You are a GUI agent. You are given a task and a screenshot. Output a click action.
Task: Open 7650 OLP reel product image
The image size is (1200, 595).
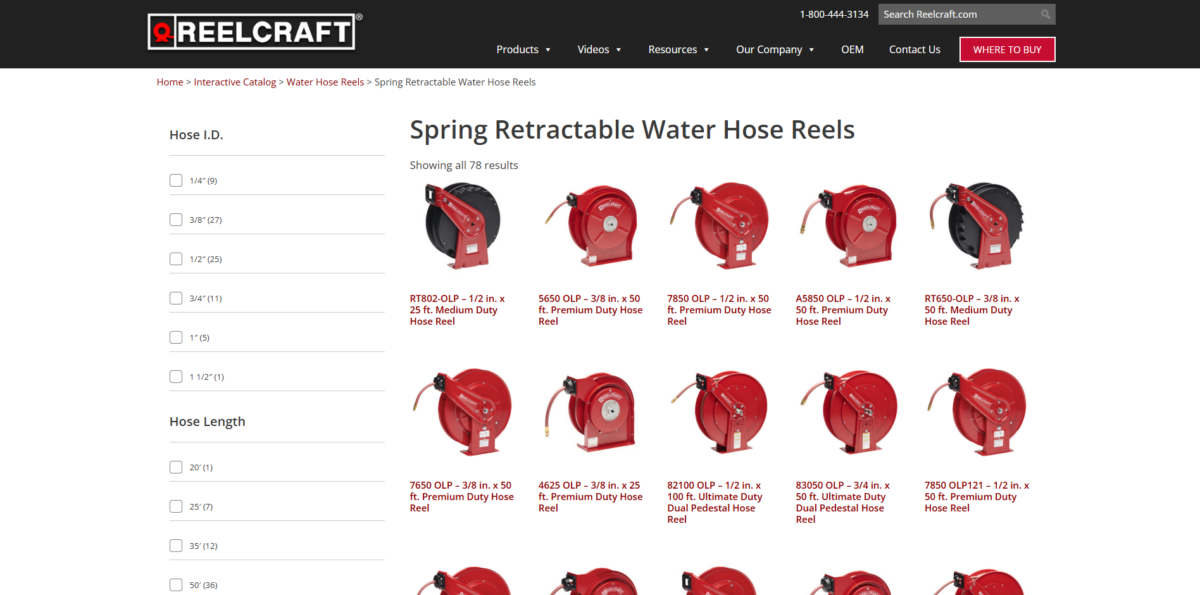[462, 413]
